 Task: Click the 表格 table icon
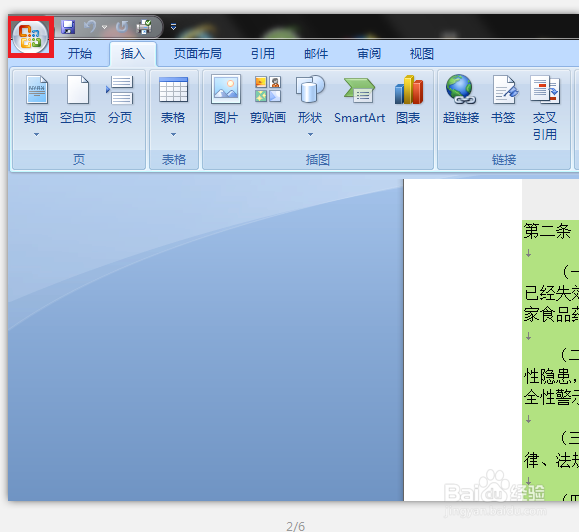pyautogui.click(x=173, y=89)
